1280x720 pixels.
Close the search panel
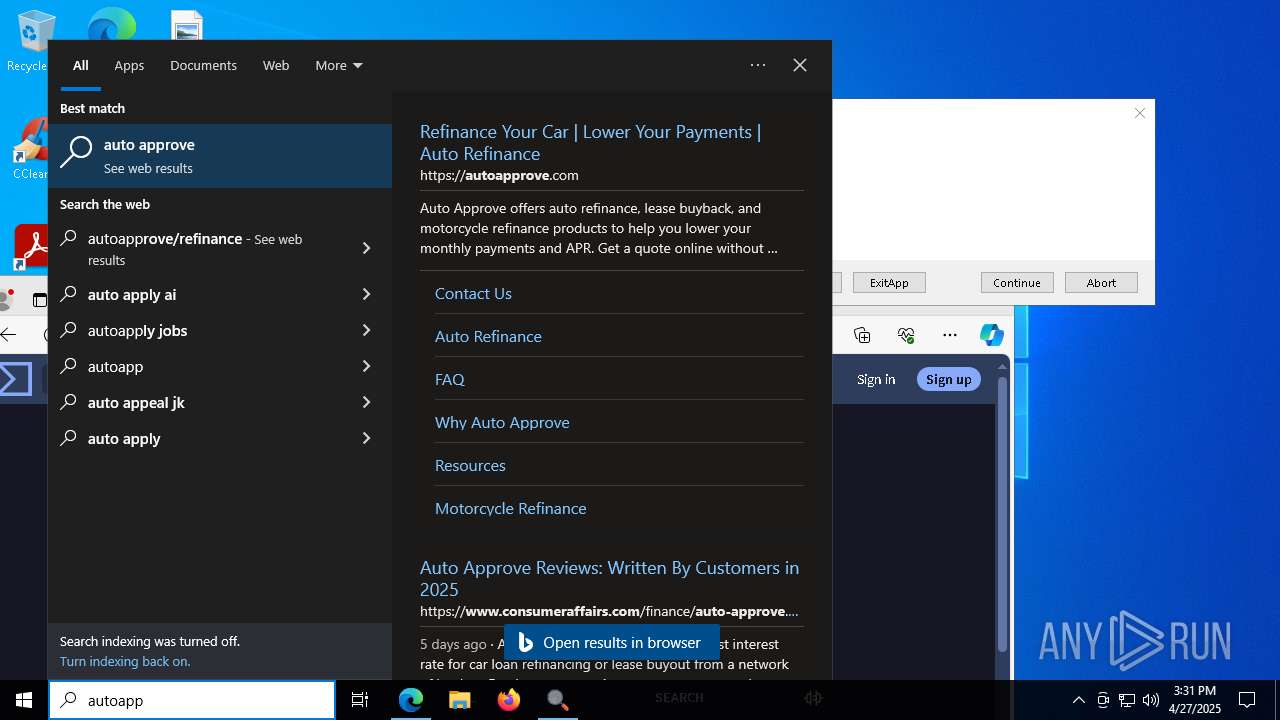tap(800, 65)
